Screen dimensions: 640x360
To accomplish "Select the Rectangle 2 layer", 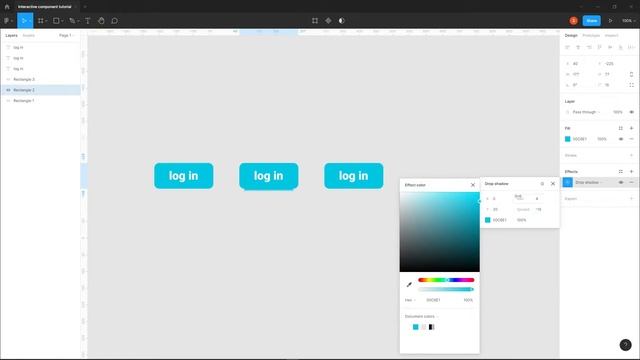I will click(41, 90).
